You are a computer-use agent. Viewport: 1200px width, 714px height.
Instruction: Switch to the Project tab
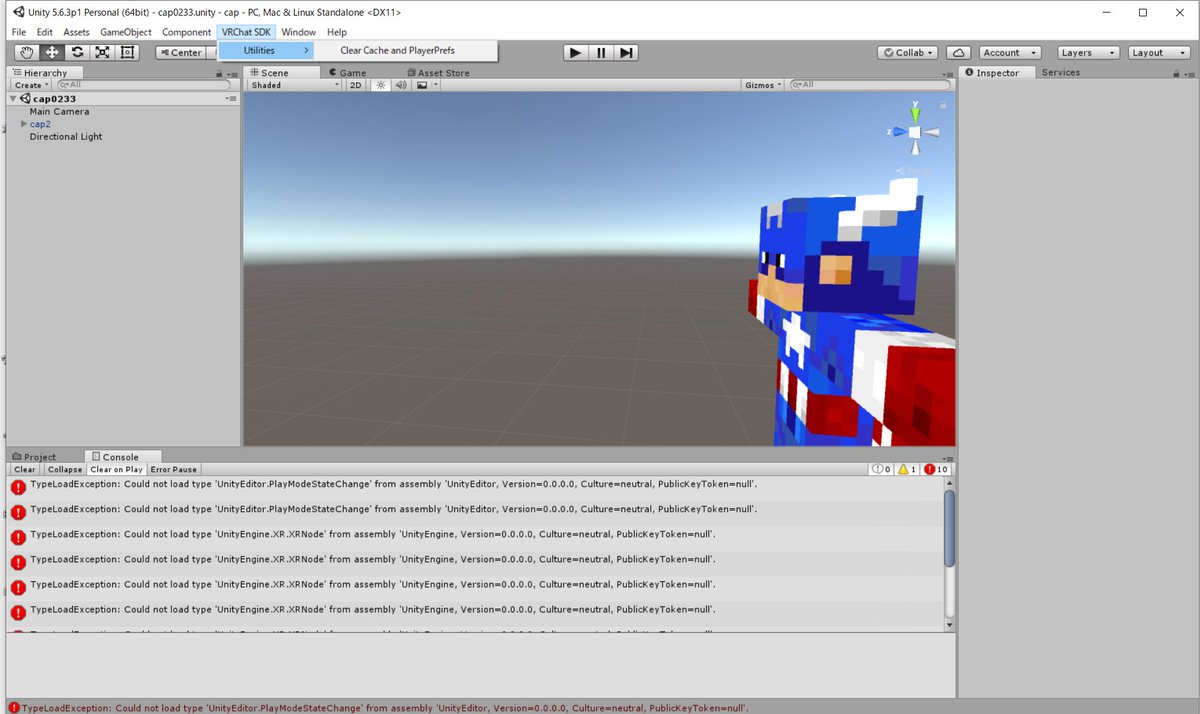(34, 457)
